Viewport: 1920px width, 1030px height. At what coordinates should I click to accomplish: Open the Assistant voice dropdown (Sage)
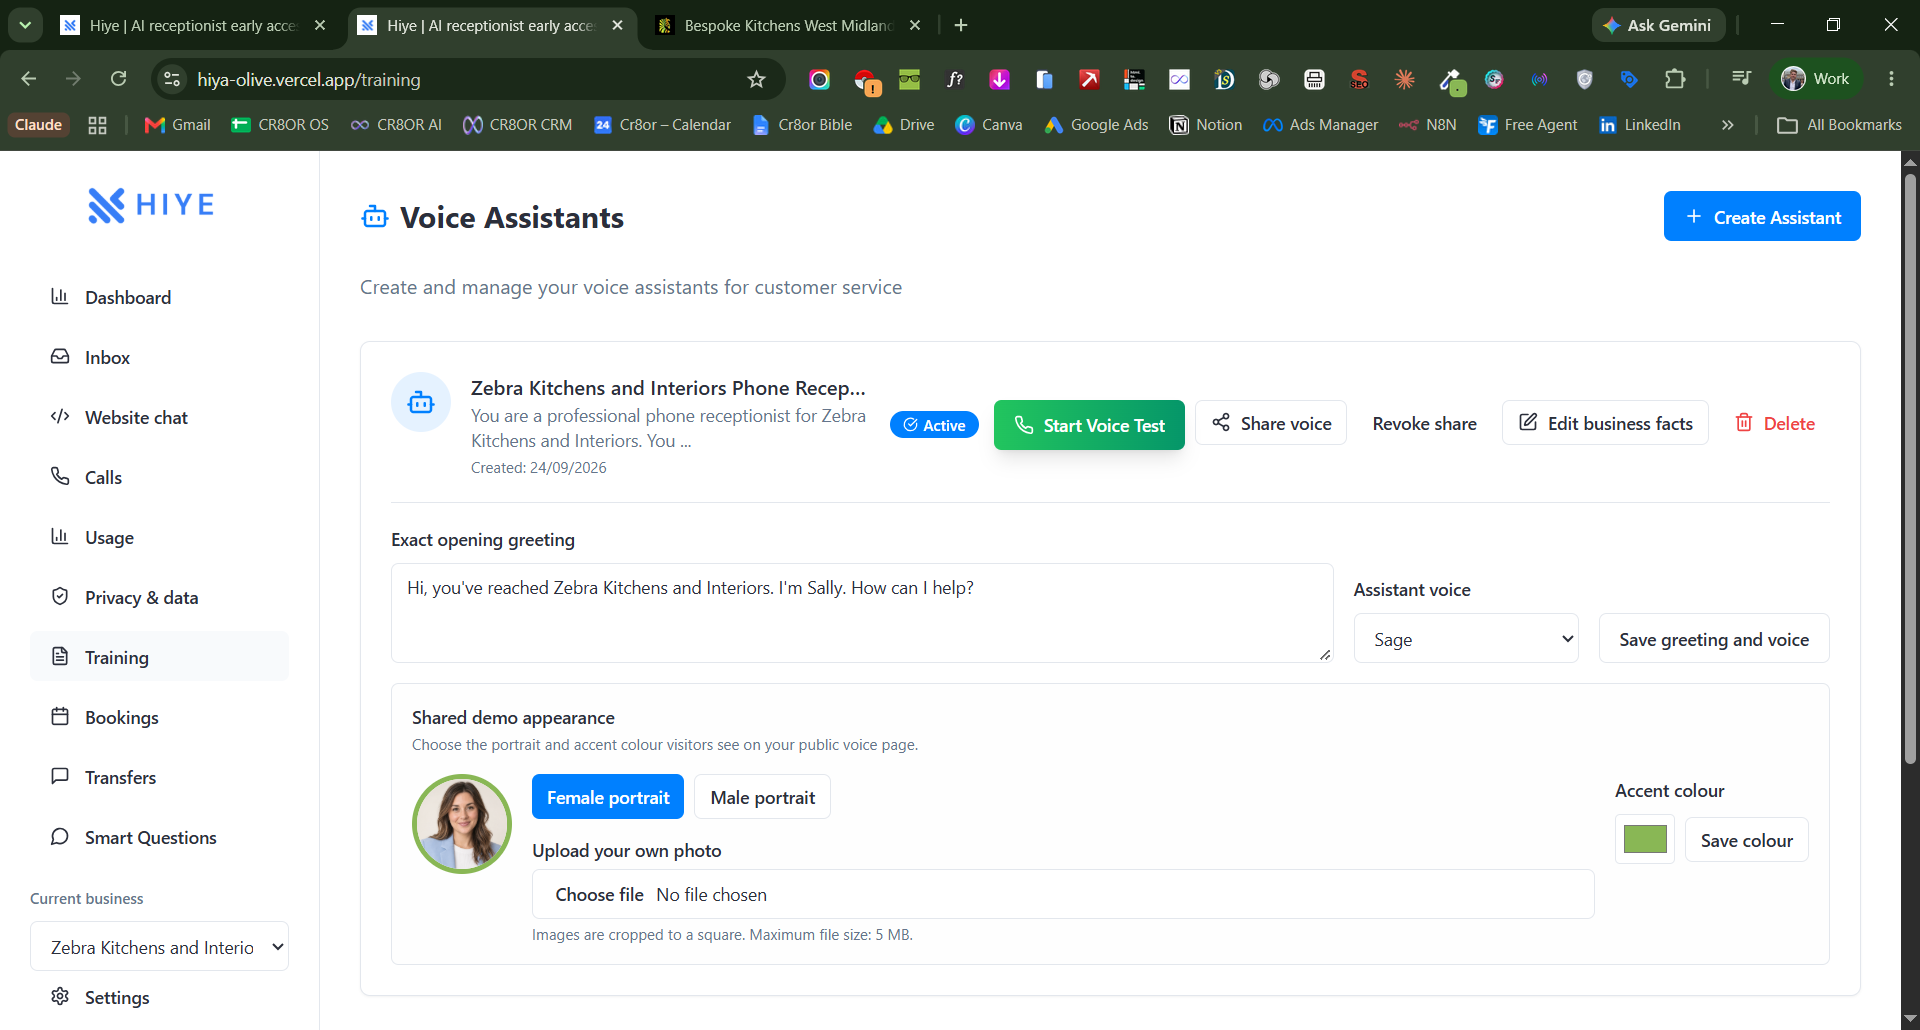click(x=1466, y=639)
